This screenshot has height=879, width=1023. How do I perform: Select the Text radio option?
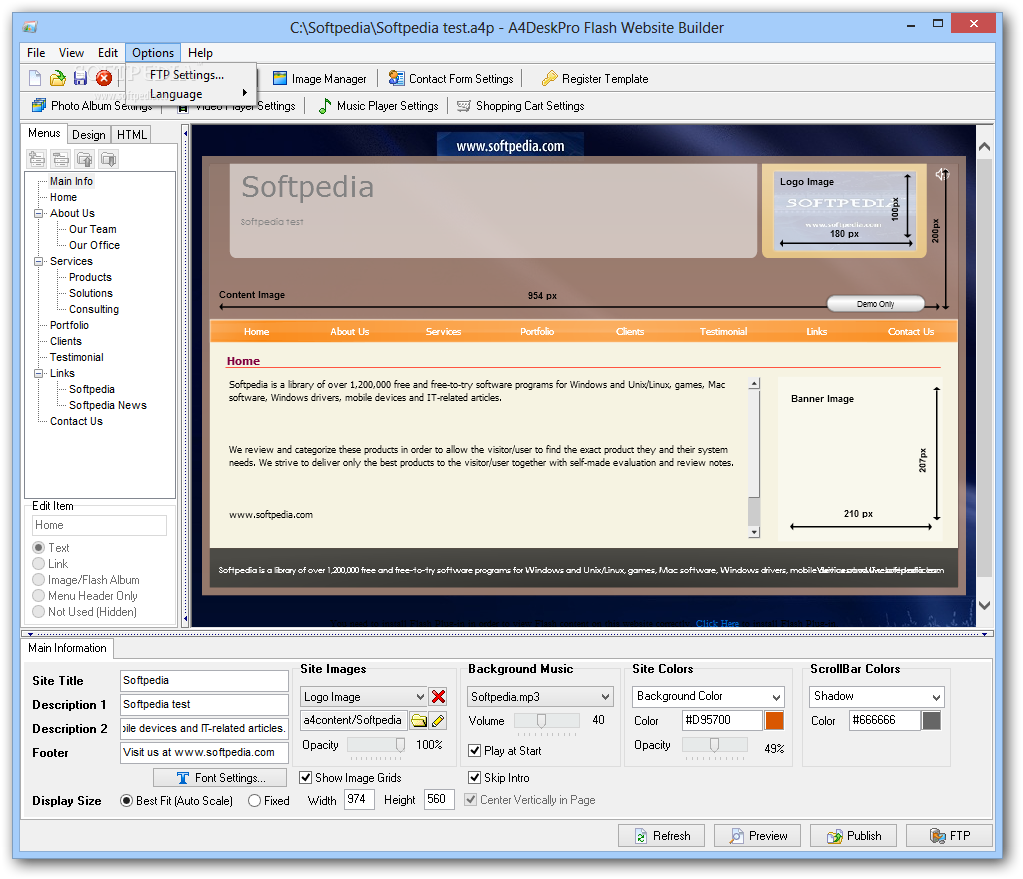38,547
